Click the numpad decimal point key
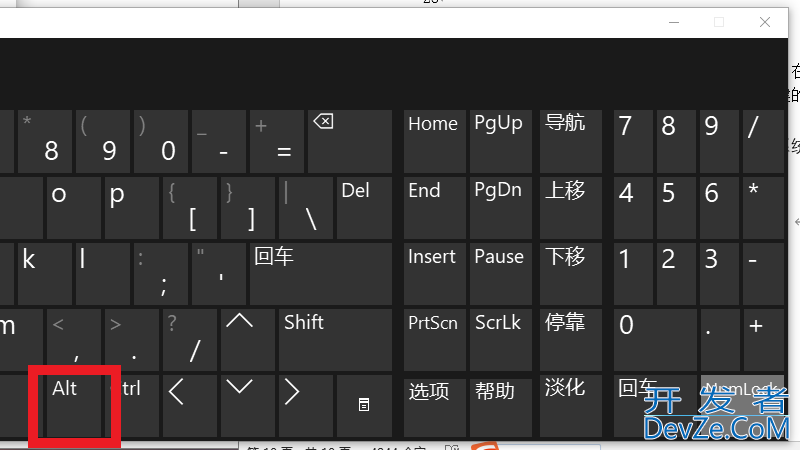800x450 pixels. [719, 340]
